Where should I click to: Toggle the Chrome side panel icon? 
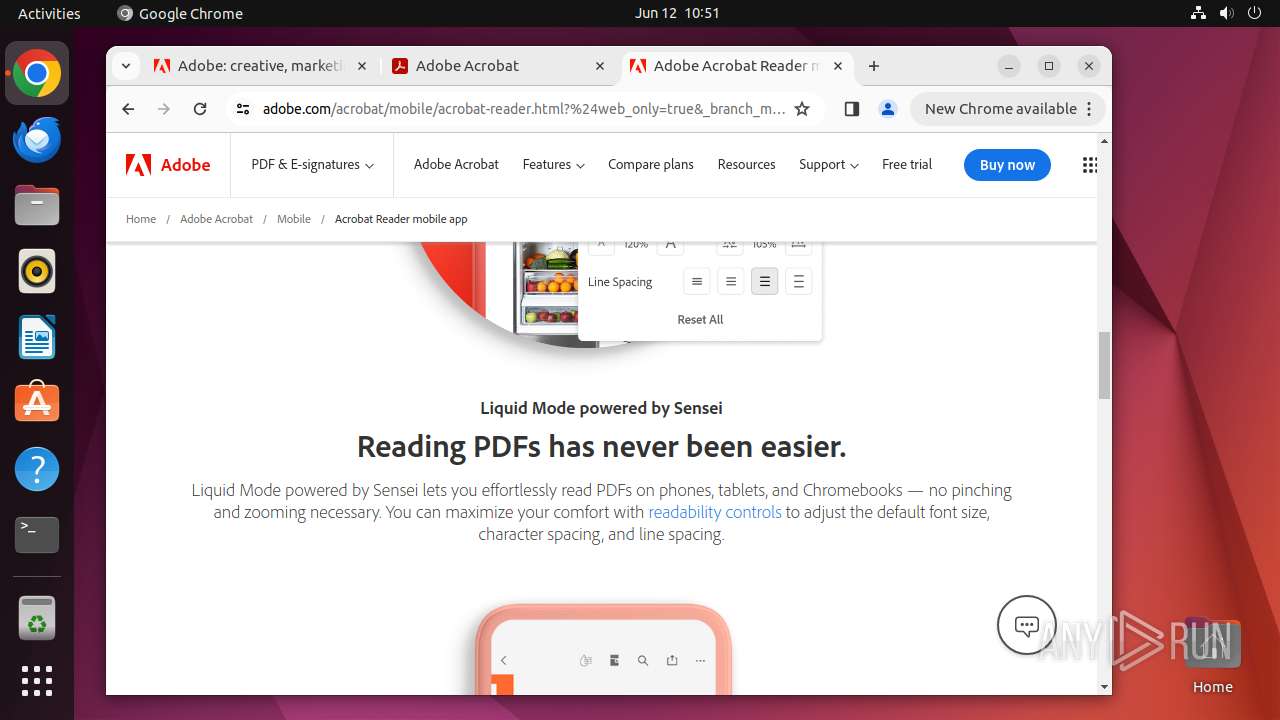pyautogui.click(x=852, y=109)
